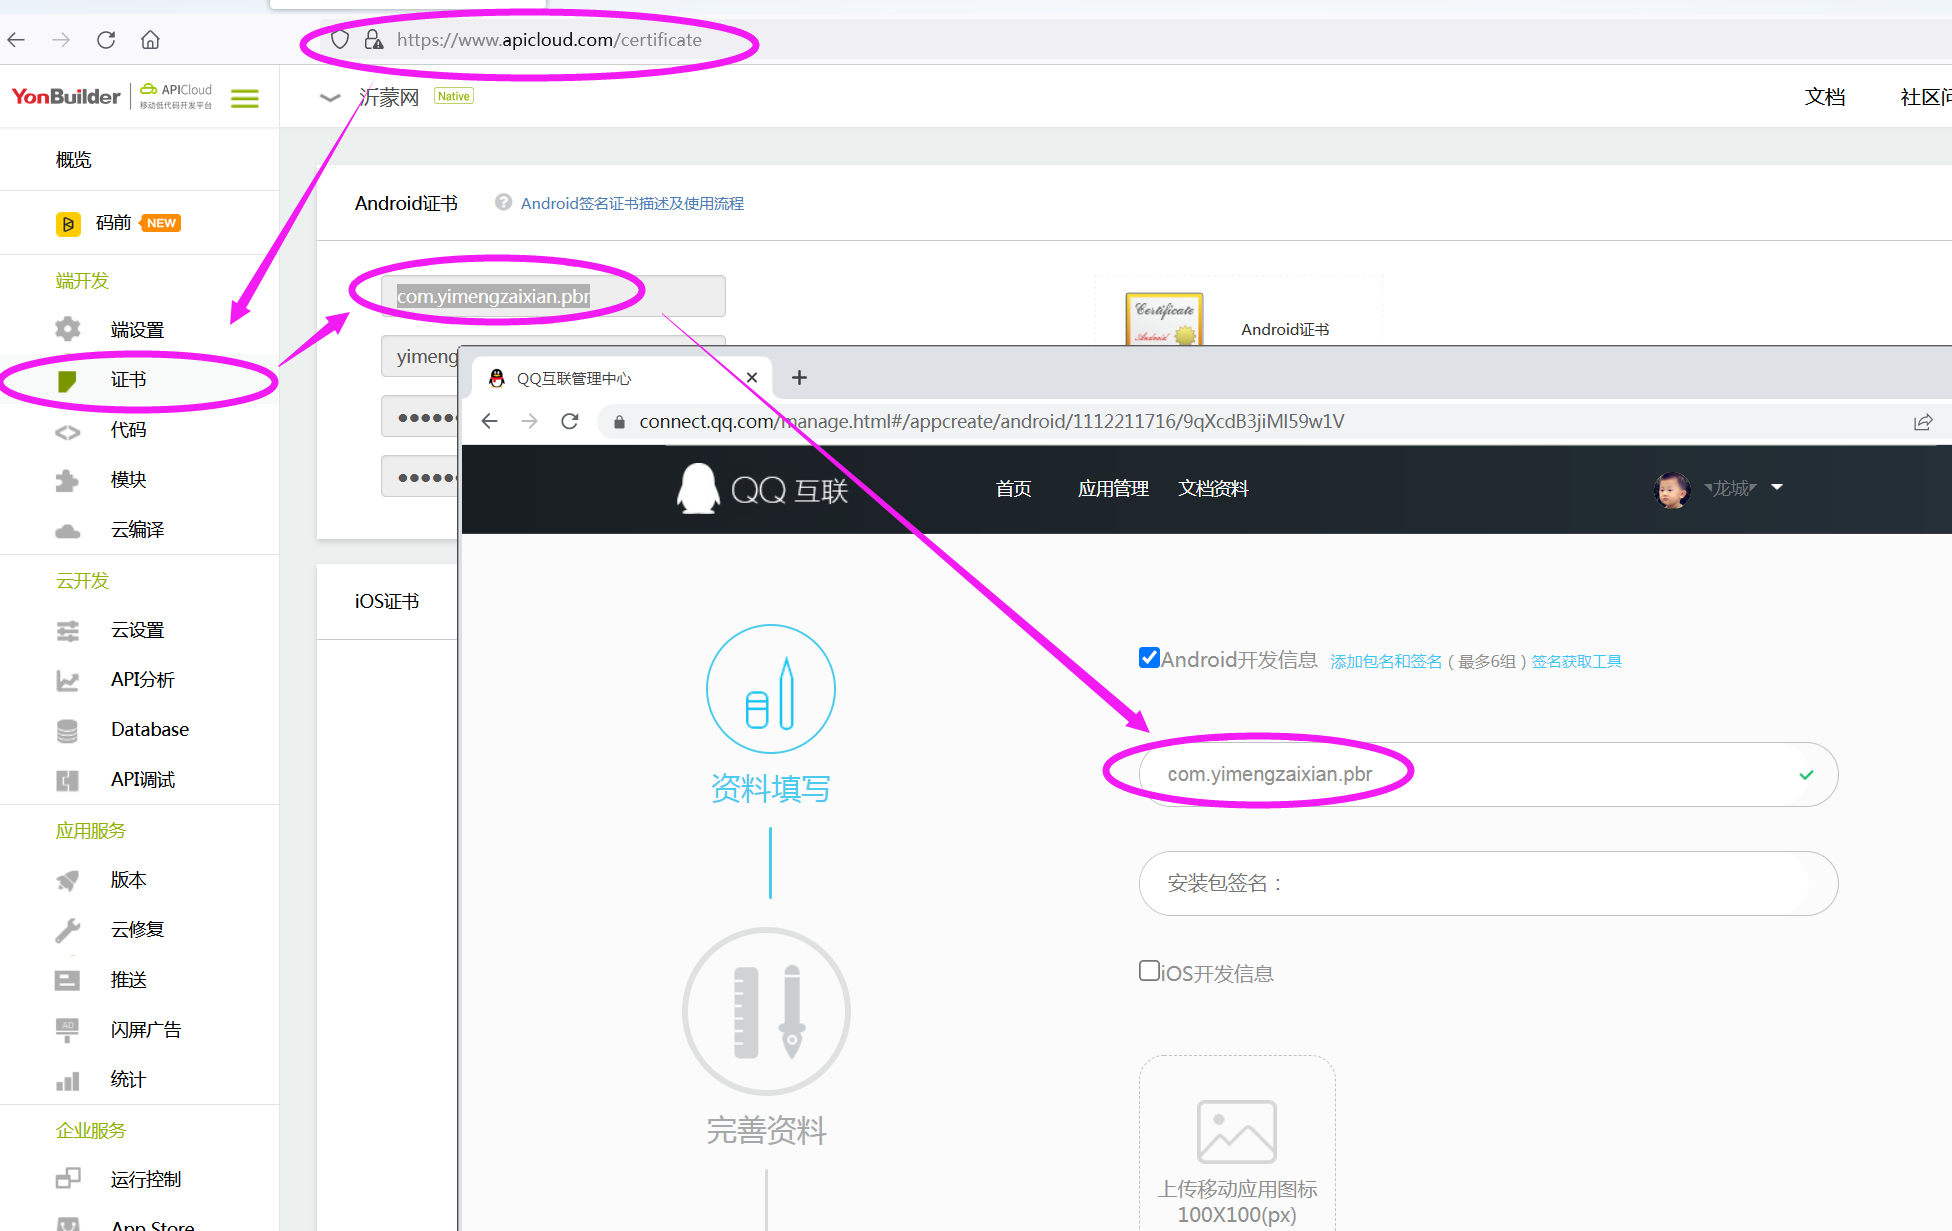Click the sliders icon beside 云设置
Screen dimensions: 1952x1231
pos(67,631)
